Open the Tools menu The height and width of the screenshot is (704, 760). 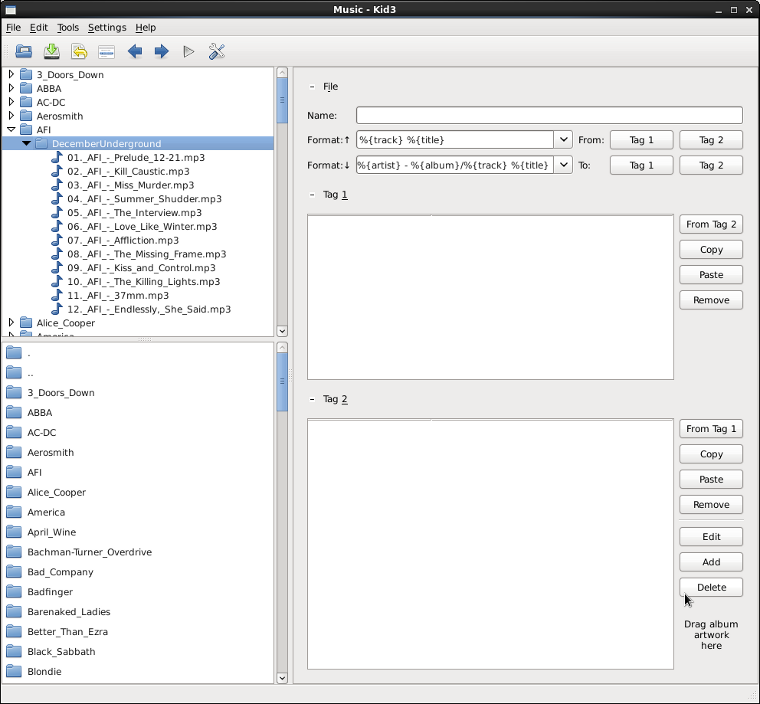67,27
